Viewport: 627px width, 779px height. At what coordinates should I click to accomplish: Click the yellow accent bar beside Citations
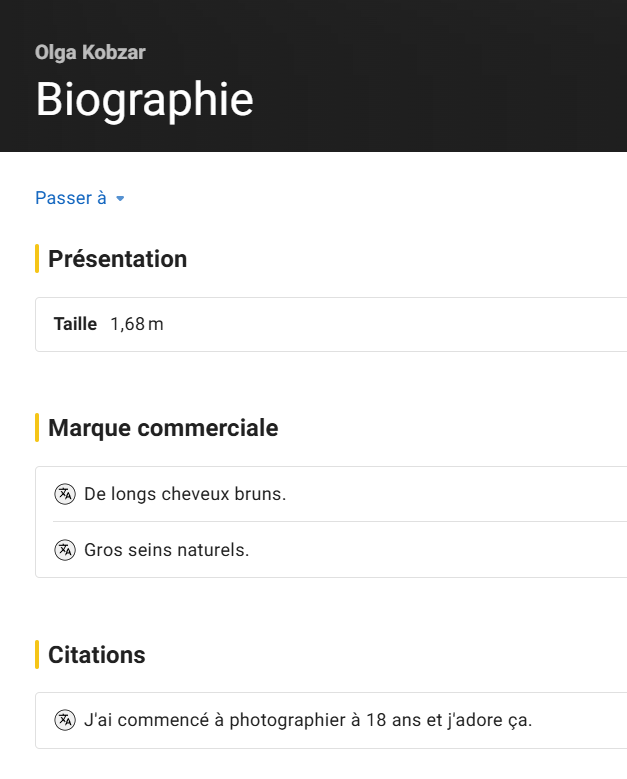tap(37, 655)
